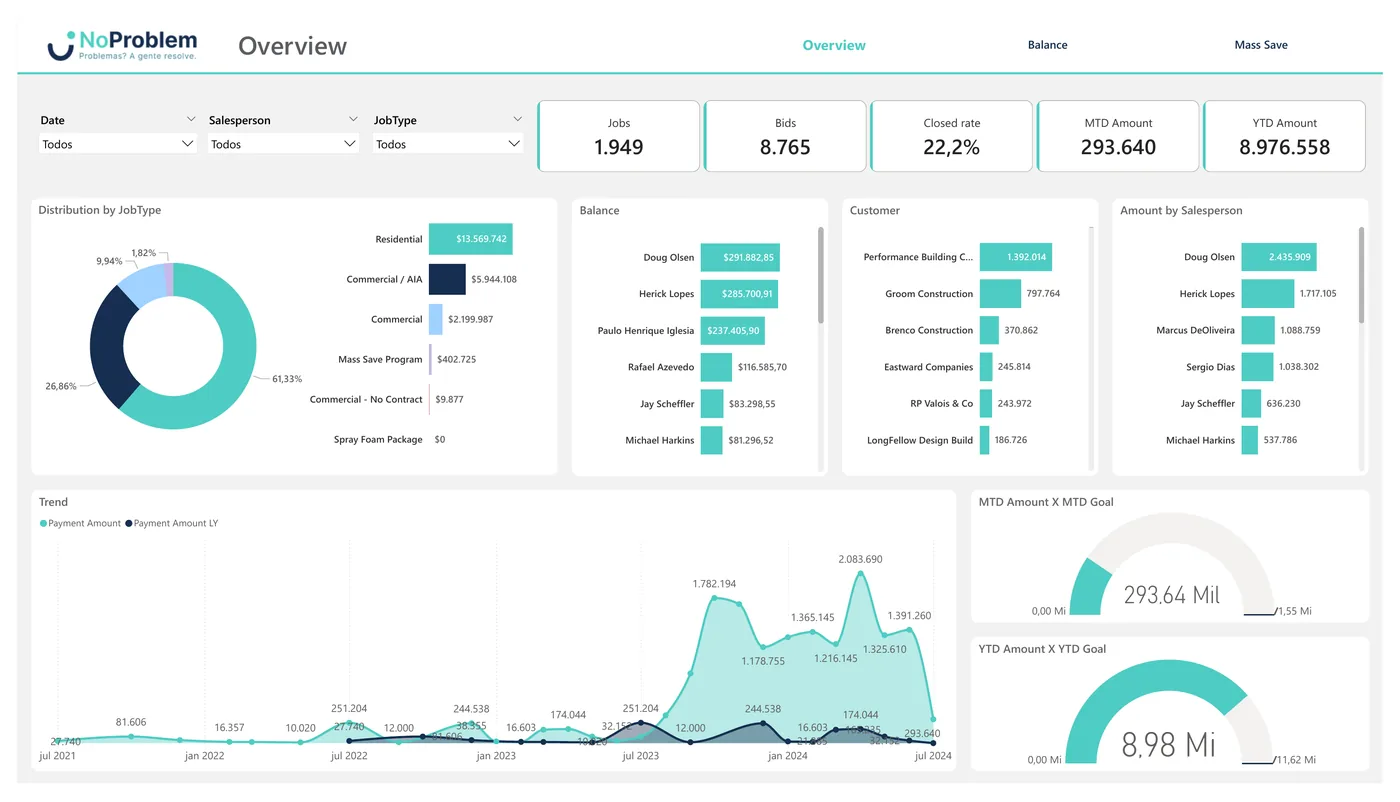Click the YTD gauge showing 8,98 Mi
The image size is (1400, 802).
tap(1169, 712)
